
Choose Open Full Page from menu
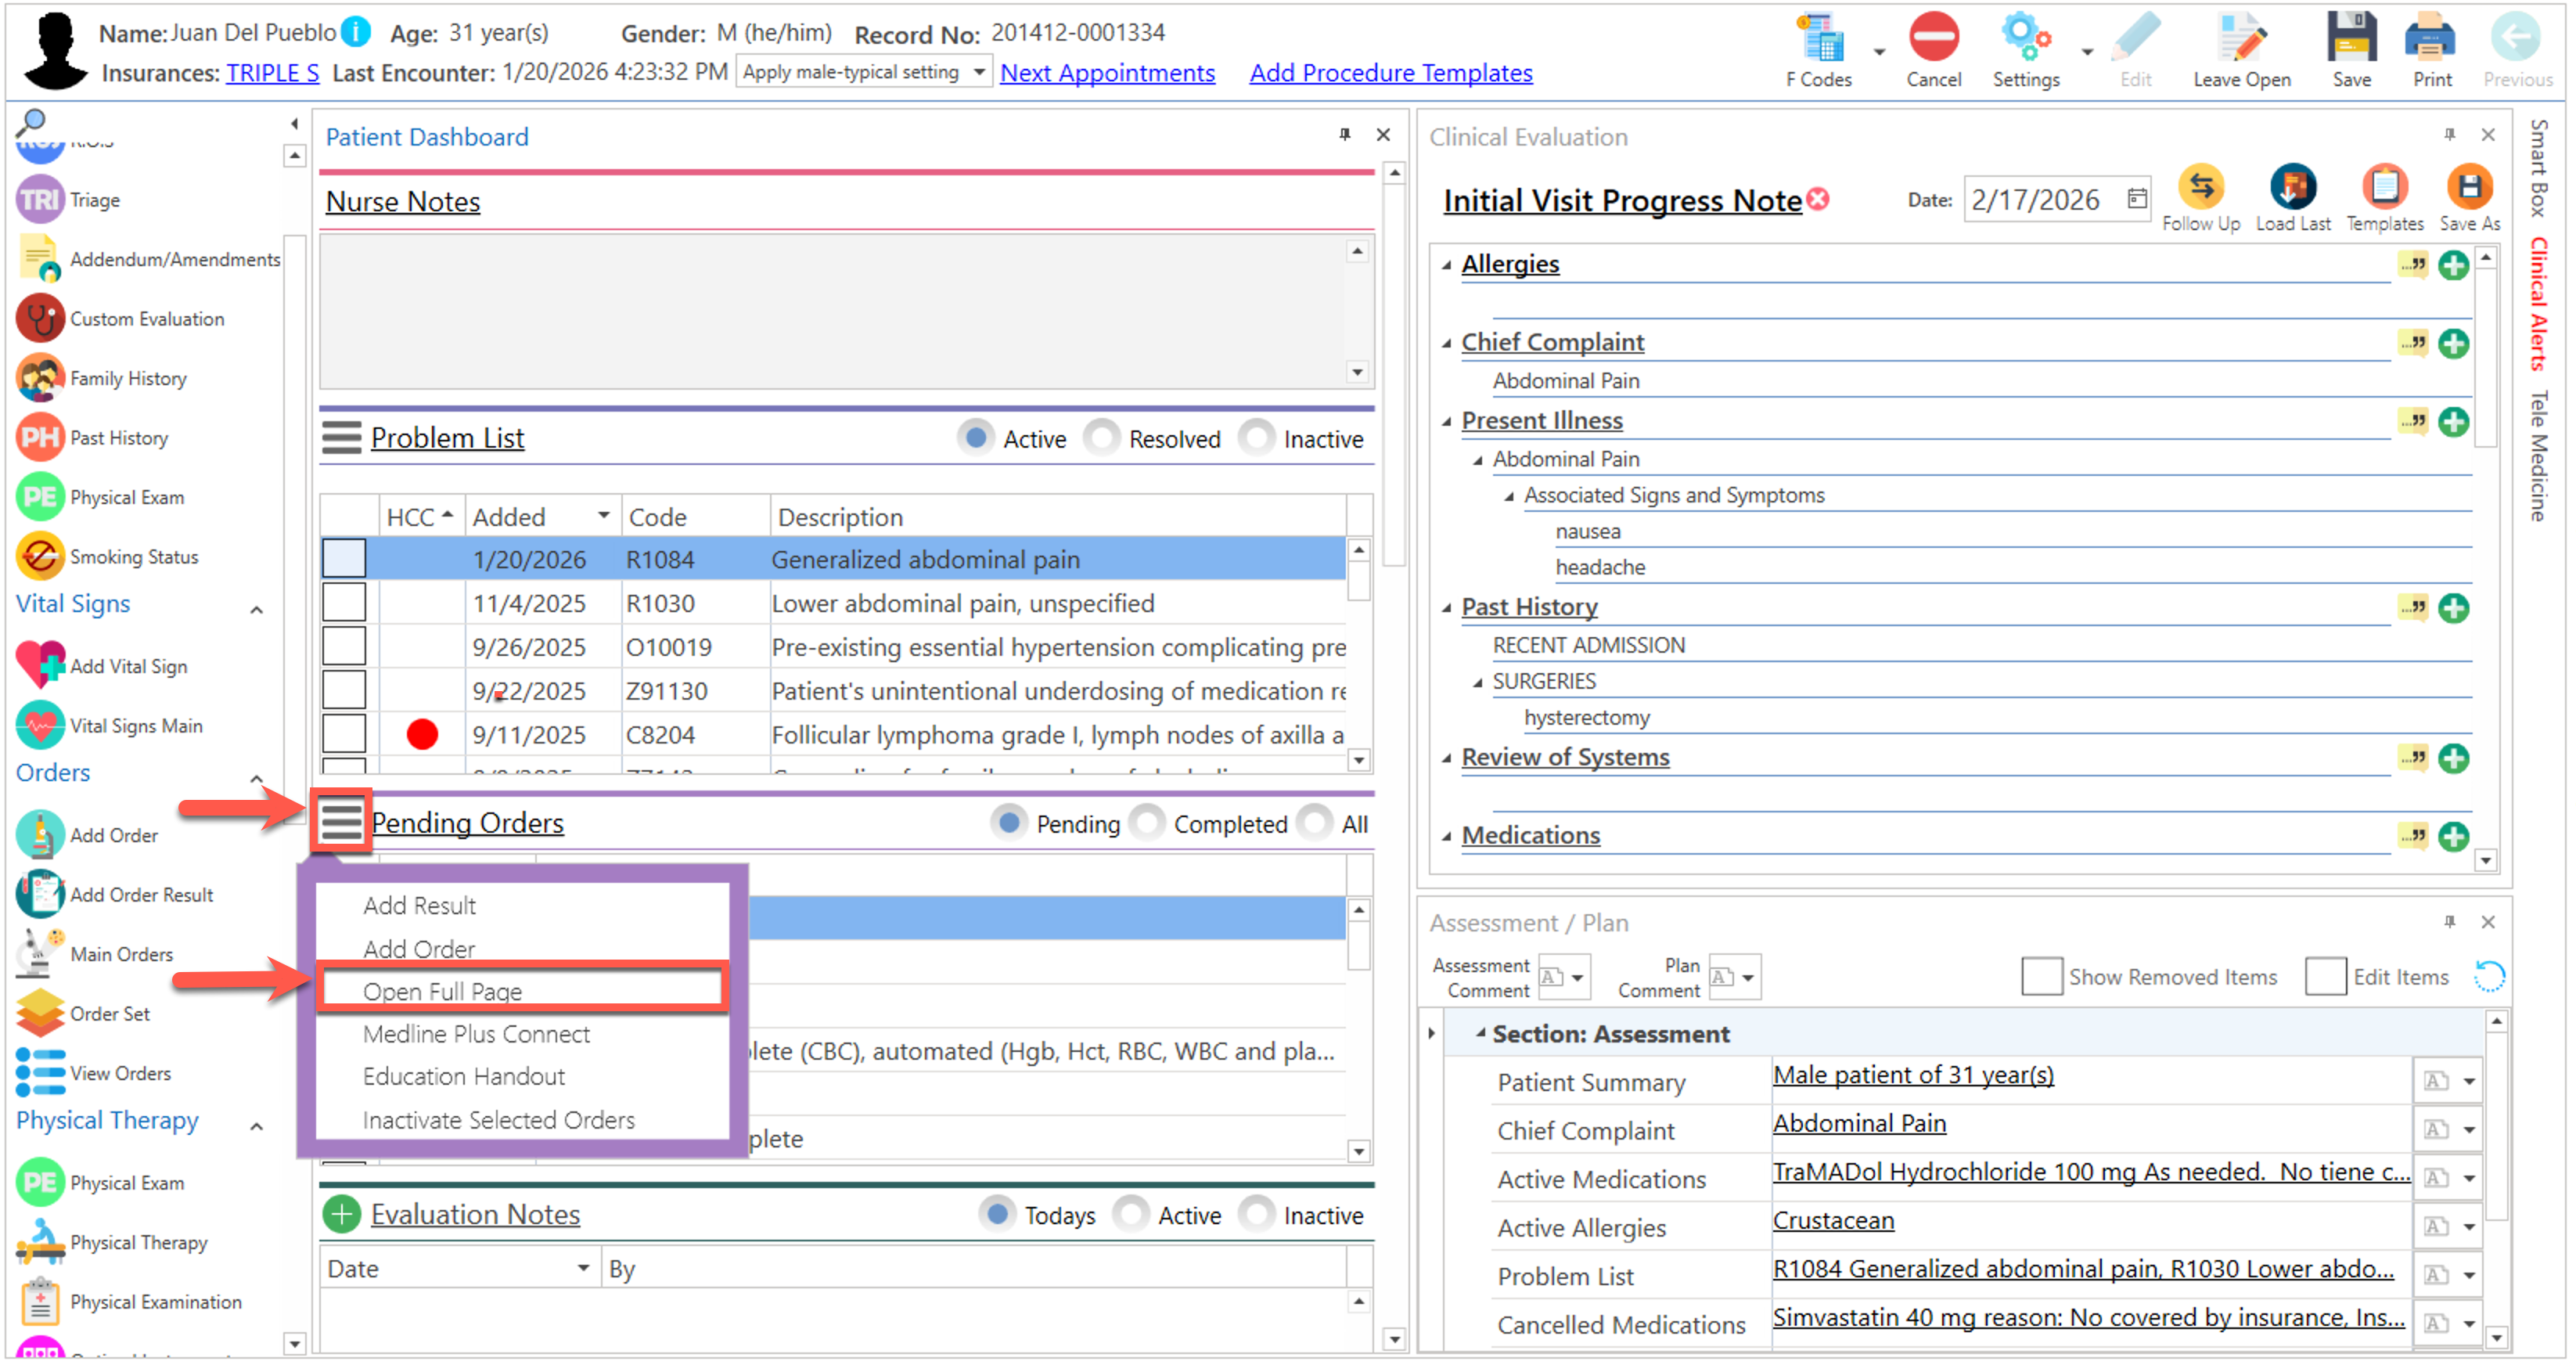[442, 991]
